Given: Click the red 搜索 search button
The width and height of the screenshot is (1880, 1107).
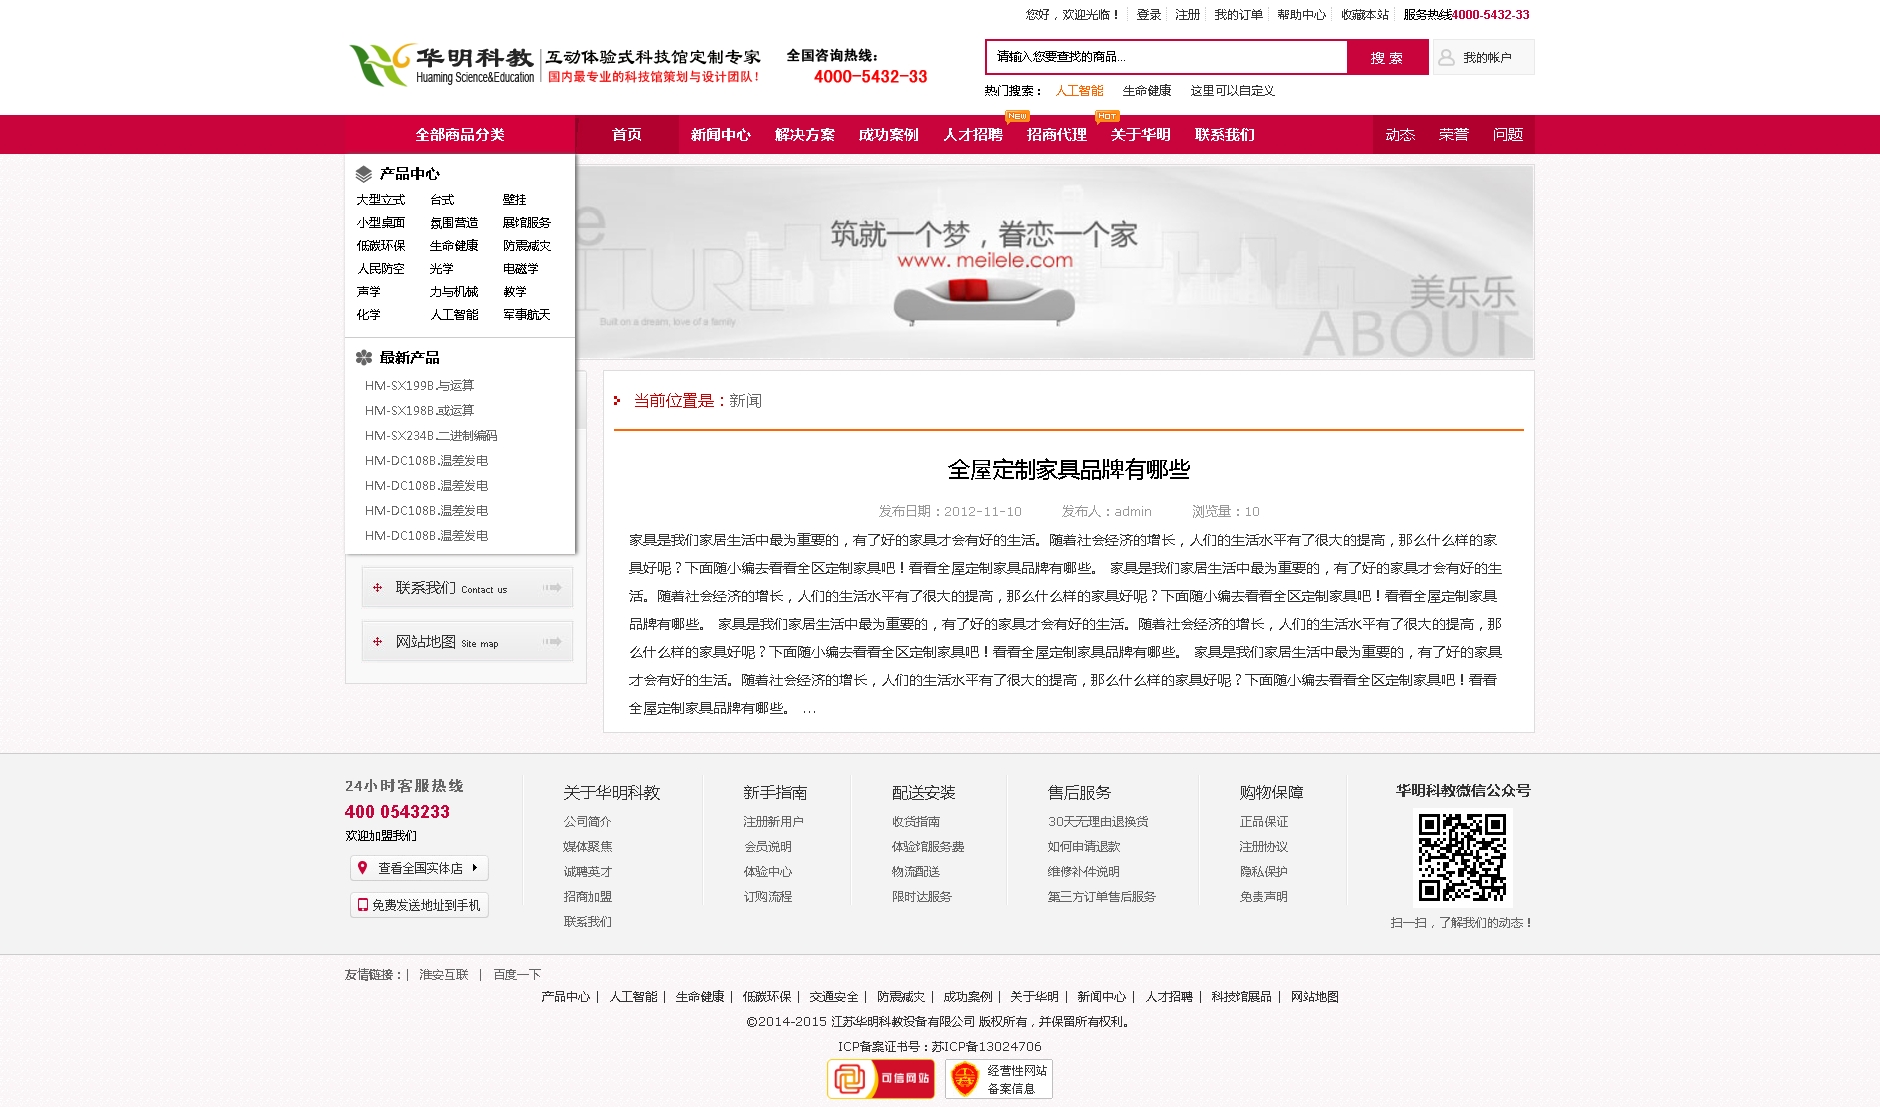Looking at the screenshot, I should click(x=1387, y=58).
